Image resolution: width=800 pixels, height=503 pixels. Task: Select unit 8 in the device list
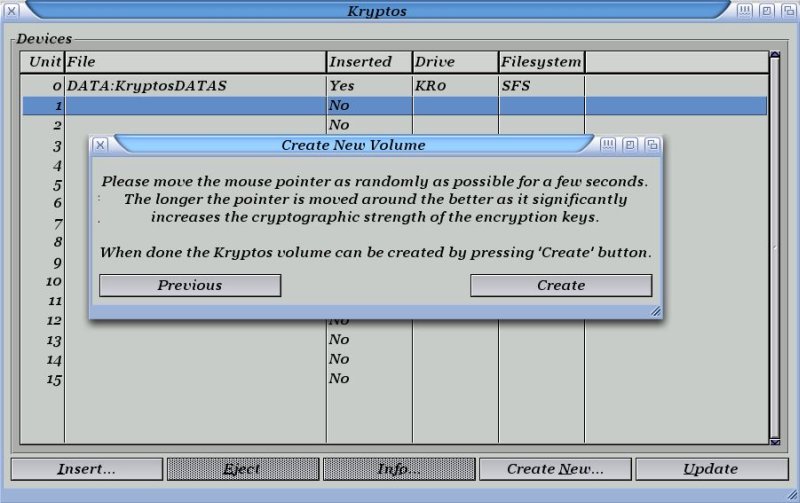tap(57, 242)
